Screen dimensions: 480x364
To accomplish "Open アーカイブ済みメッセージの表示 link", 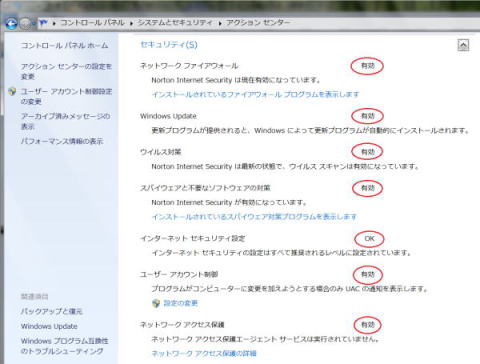I will tap(65, 121).
